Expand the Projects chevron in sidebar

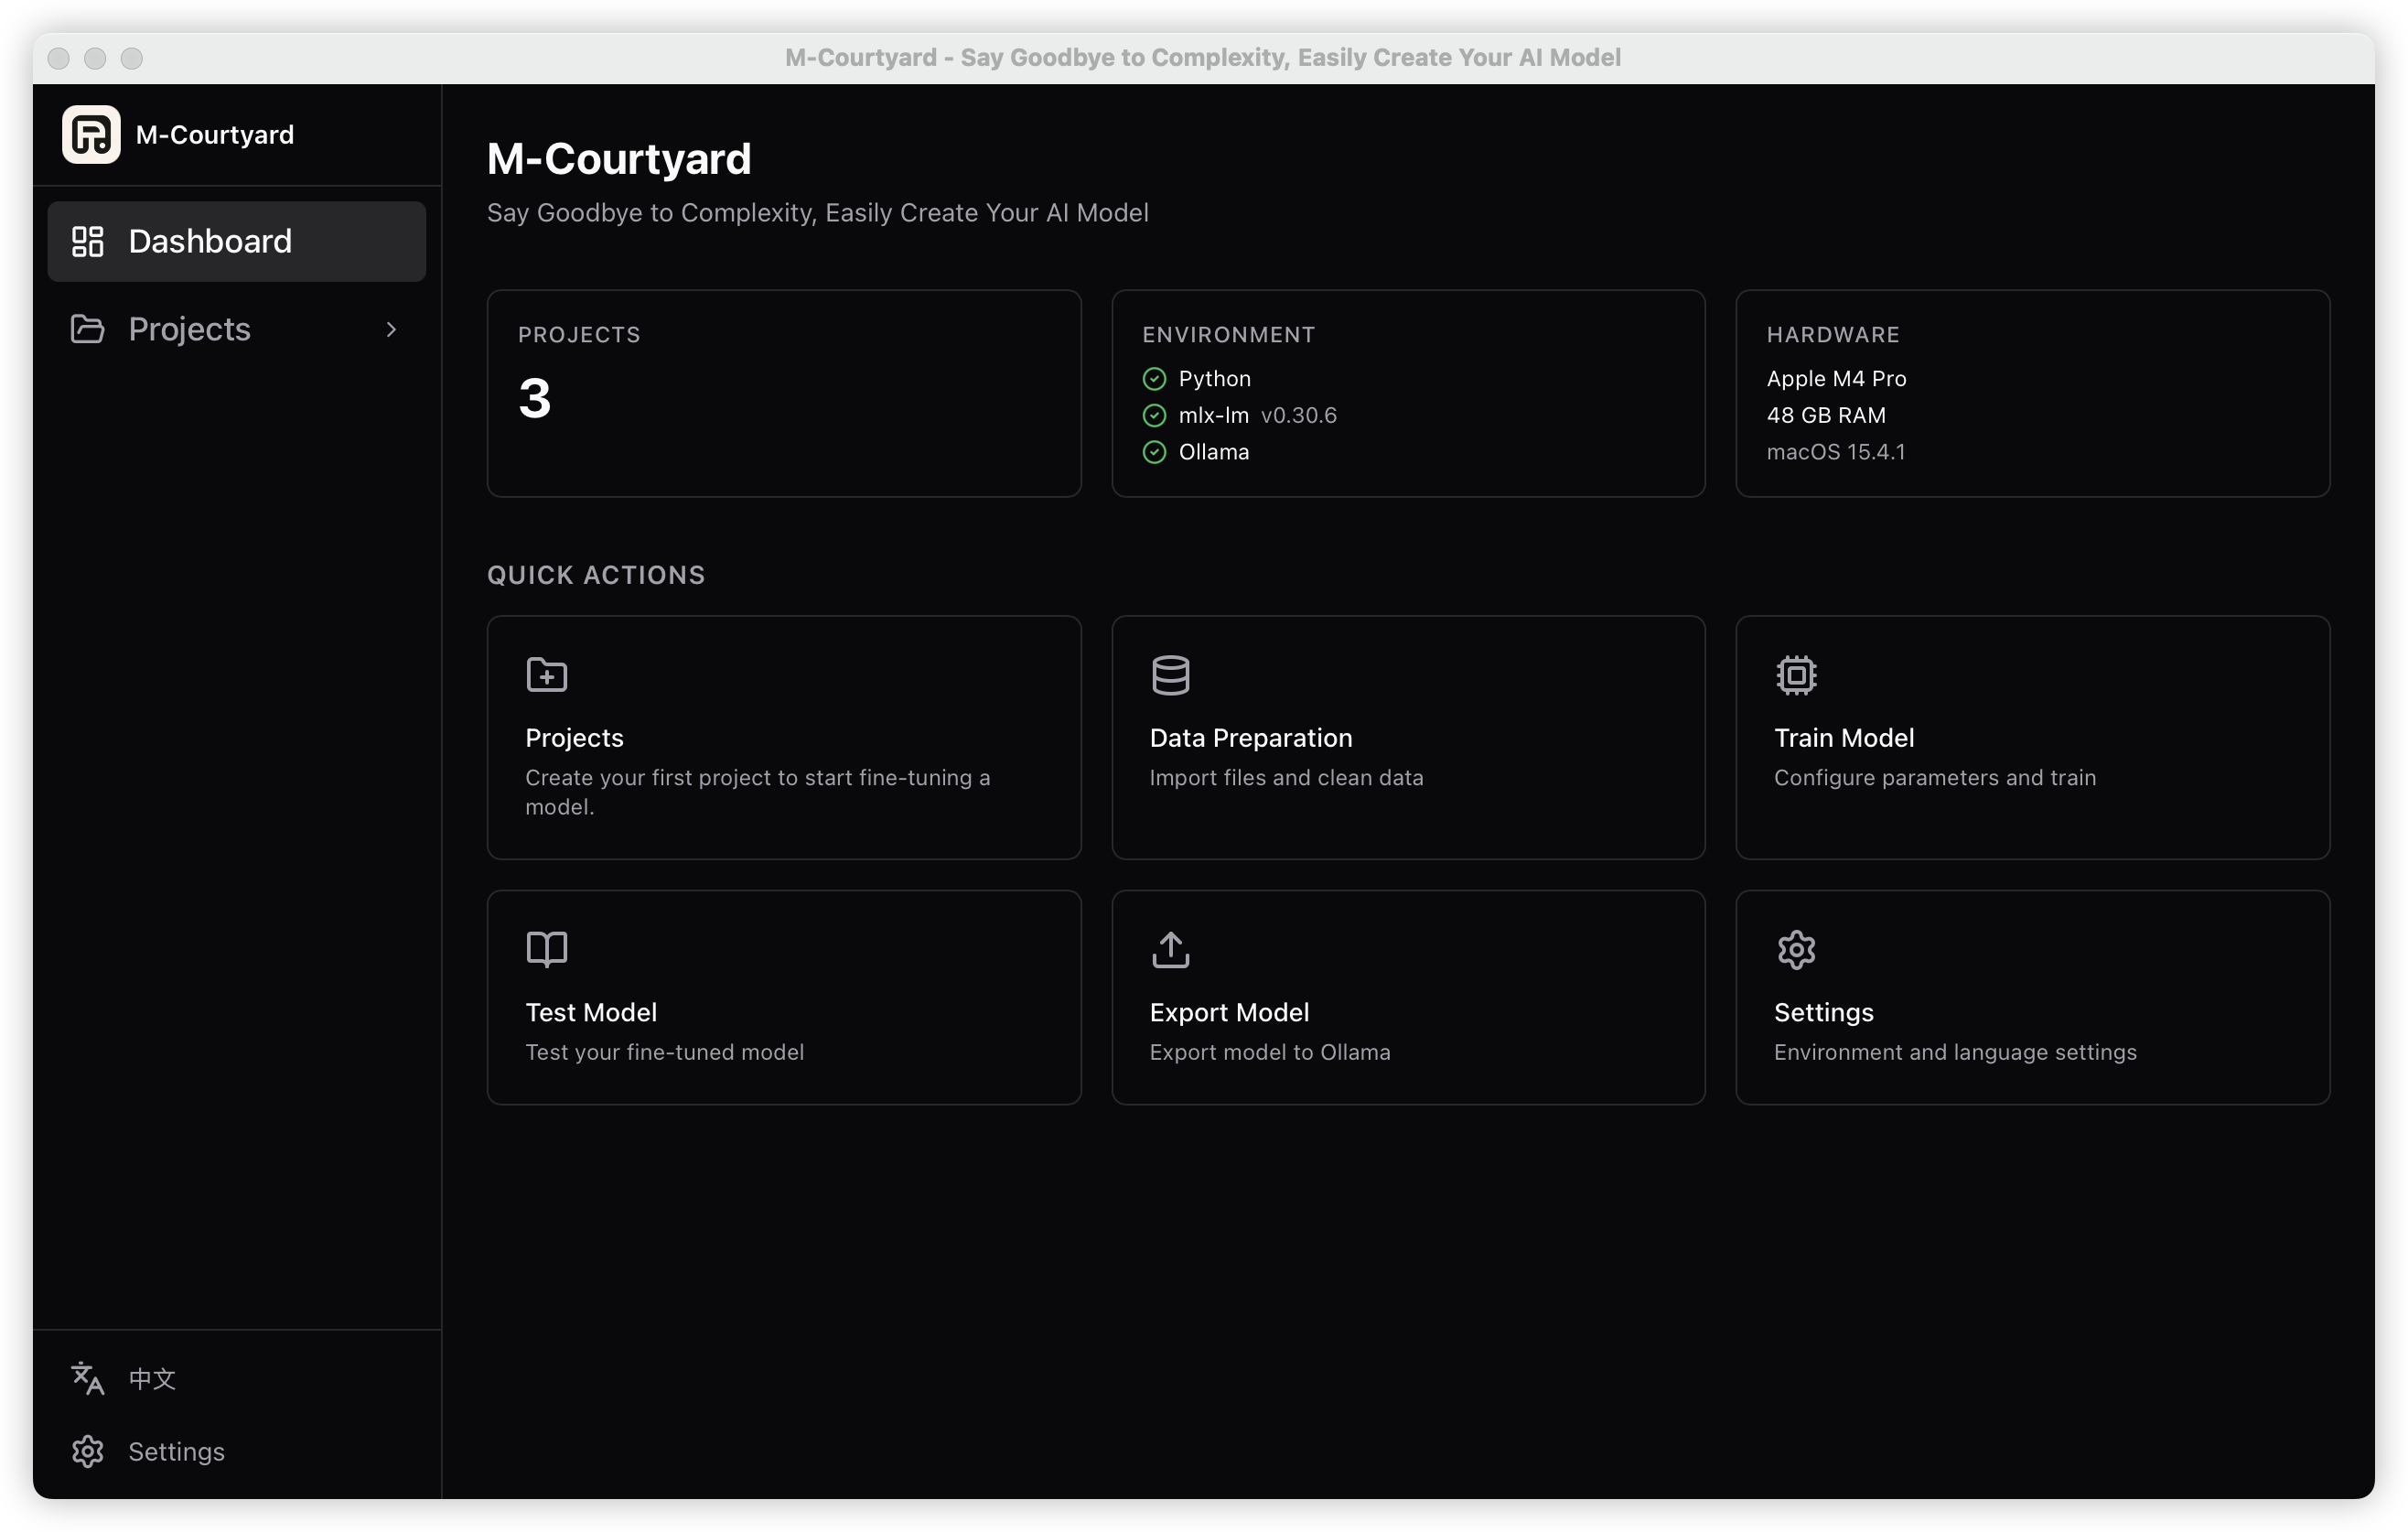coord(391,329)
